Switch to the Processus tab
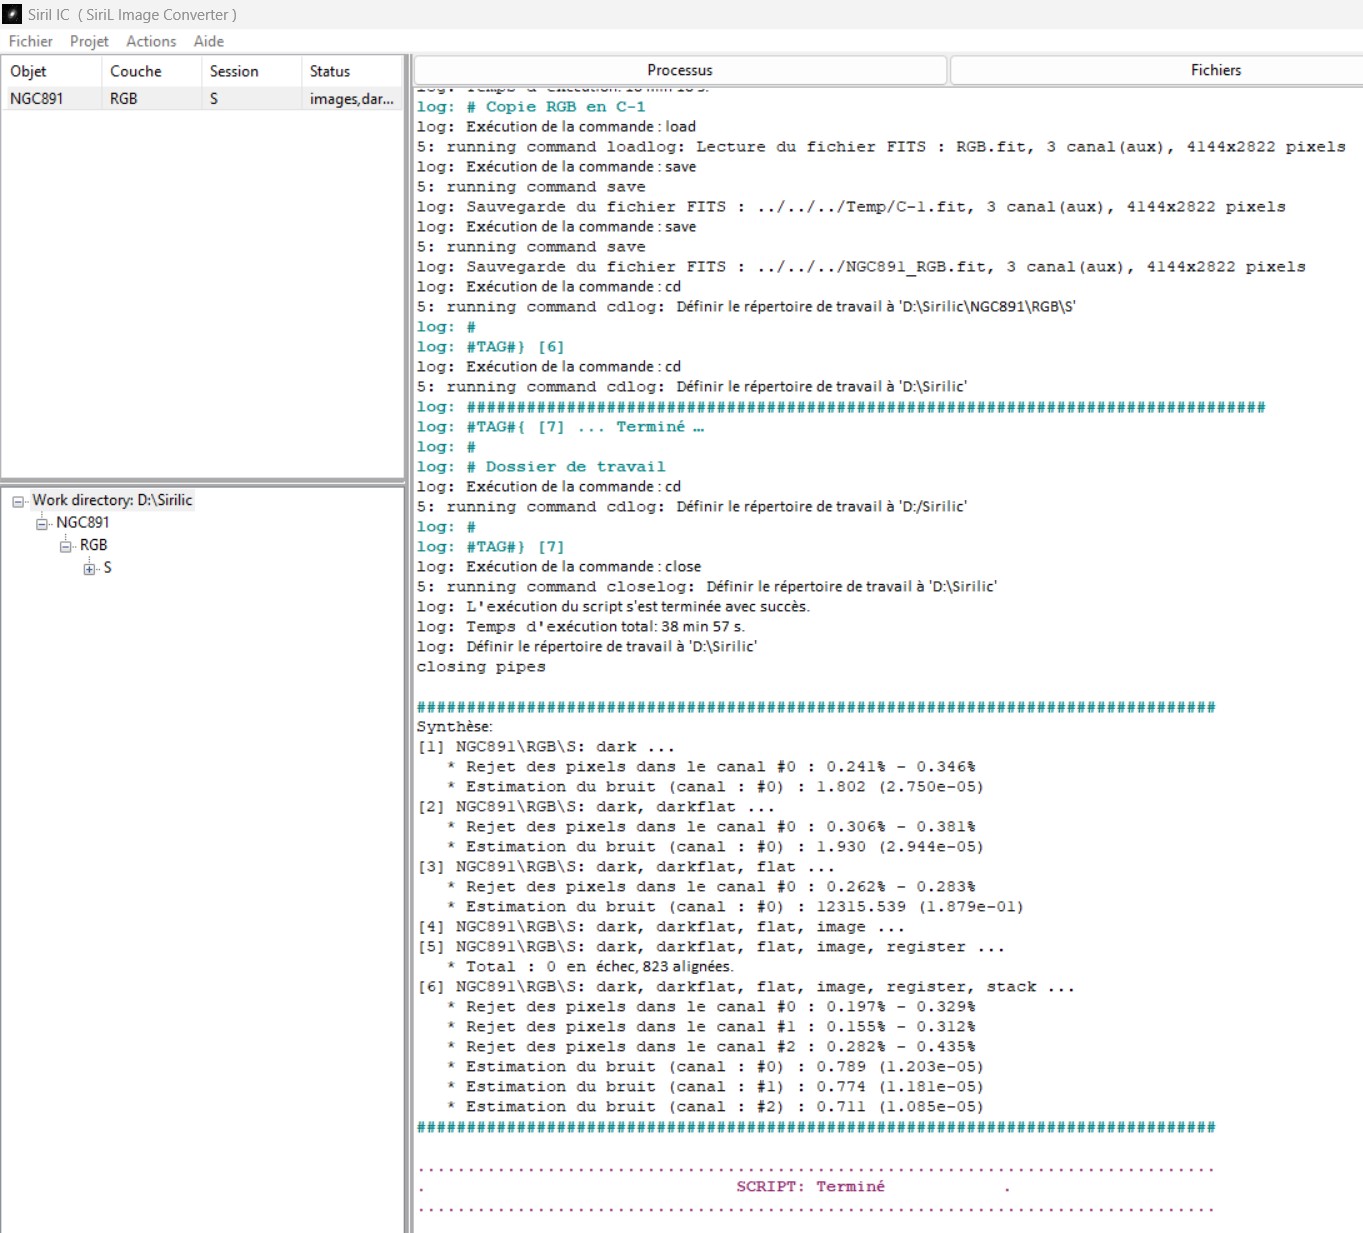Image resolution: width=1363 pixels, height=1233 pixels. [x=680, y=70]
